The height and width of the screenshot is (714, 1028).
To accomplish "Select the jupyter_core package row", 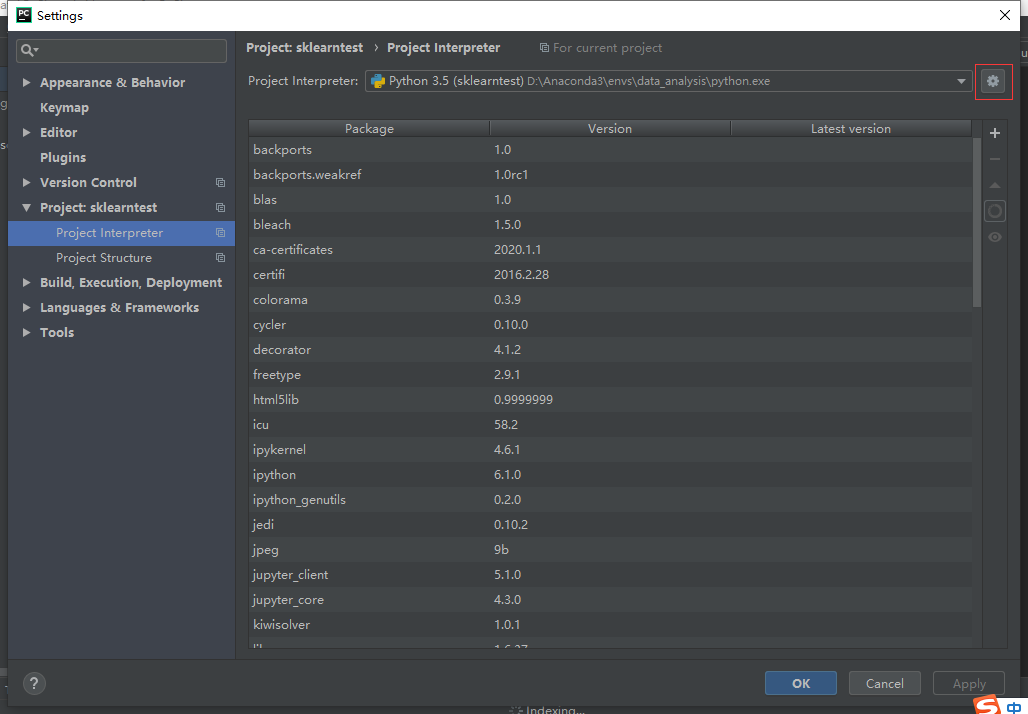I will 610,599.
